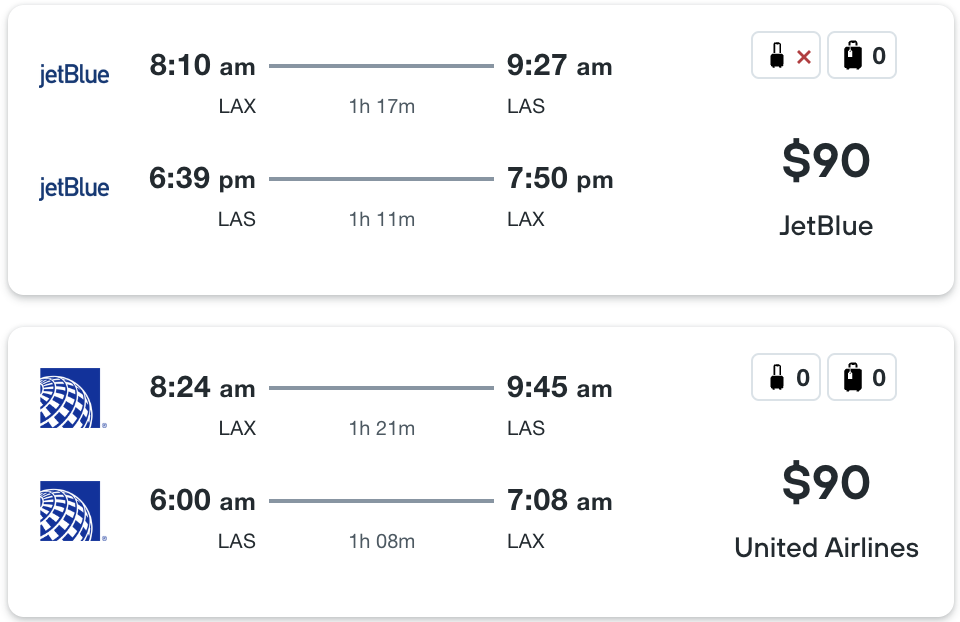Click the JetBlue airline name under the price

(826, 226)
